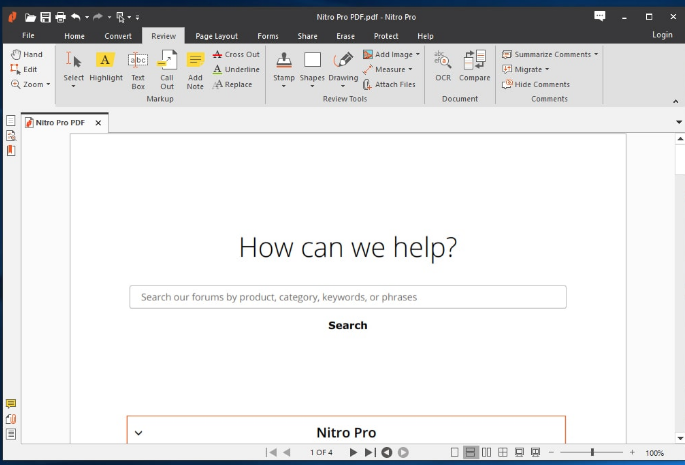685x465 pixels.
Task: Redo action with the redo arrow
Action: [97, 17]
